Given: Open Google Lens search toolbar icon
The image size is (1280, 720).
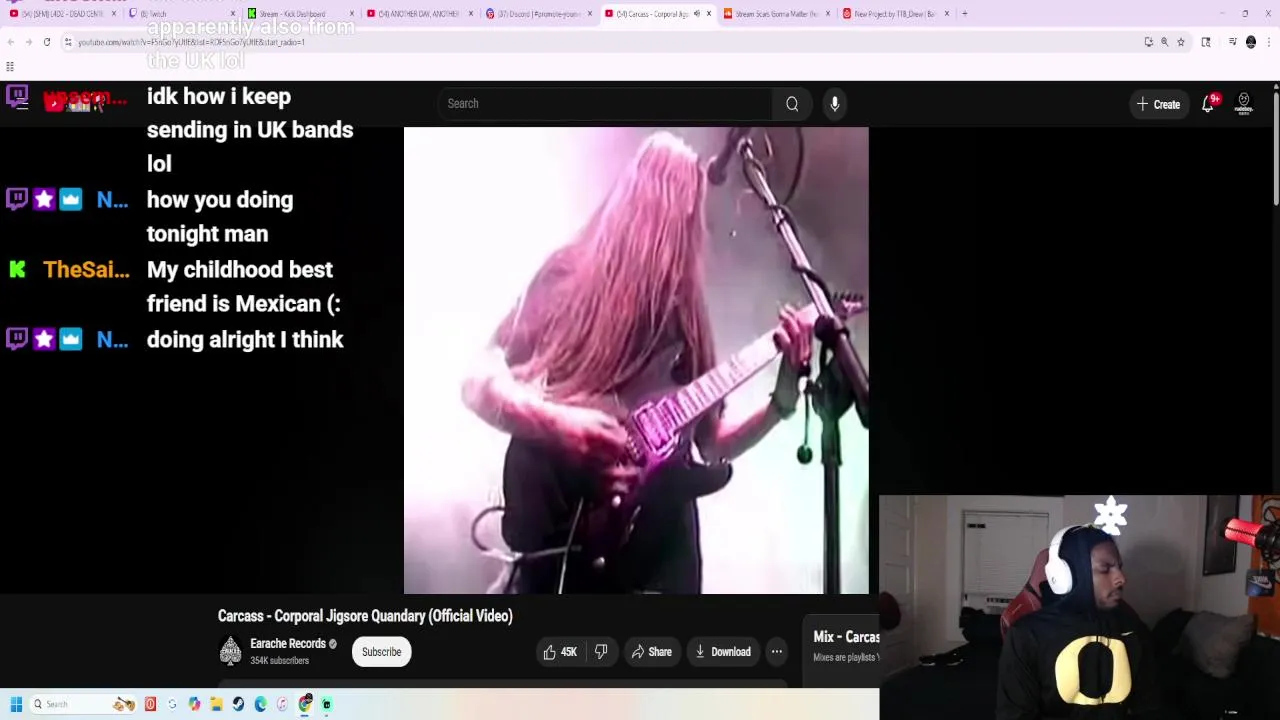Looking at the screenshot, I should [1206, 42].
